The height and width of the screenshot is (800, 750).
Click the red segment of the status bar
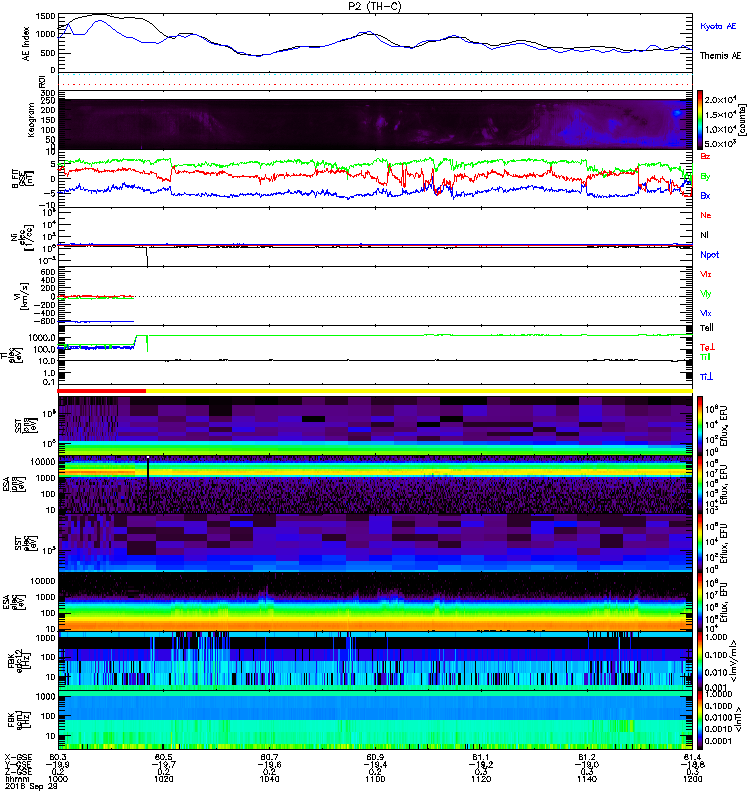tap(102, 391)
